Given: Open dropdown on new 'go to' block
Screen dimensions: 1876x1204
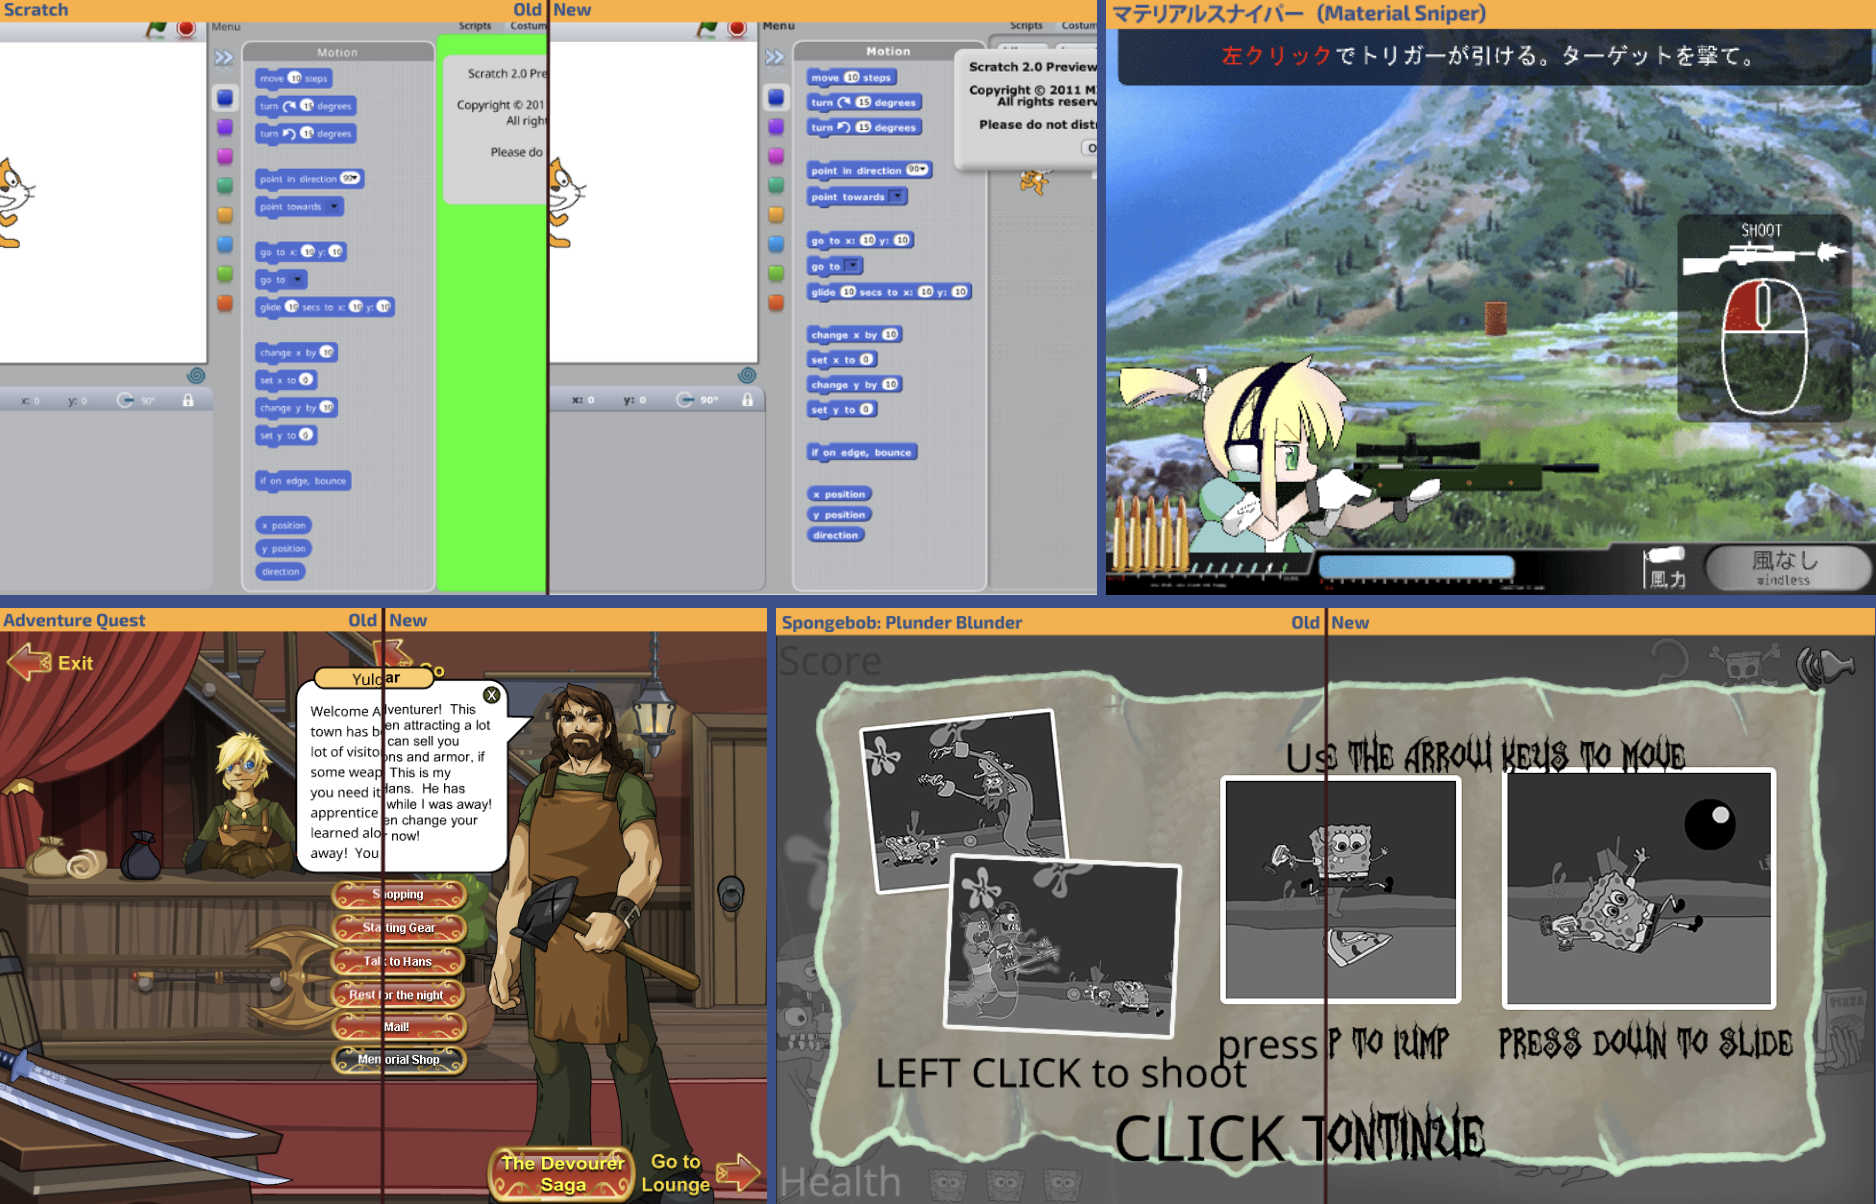Looking at the screenshot, I should click(x=852, y=266).
